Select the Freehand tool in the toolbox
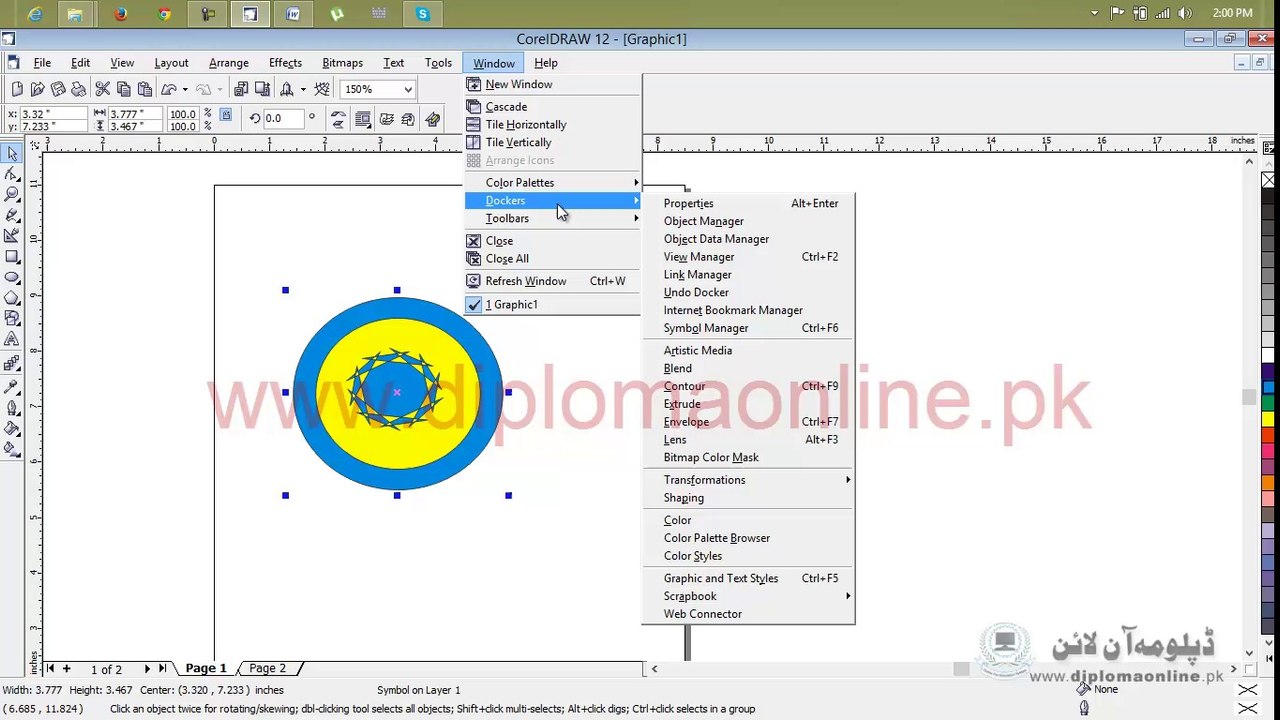The image size is (1280, 720). [12, 215]
